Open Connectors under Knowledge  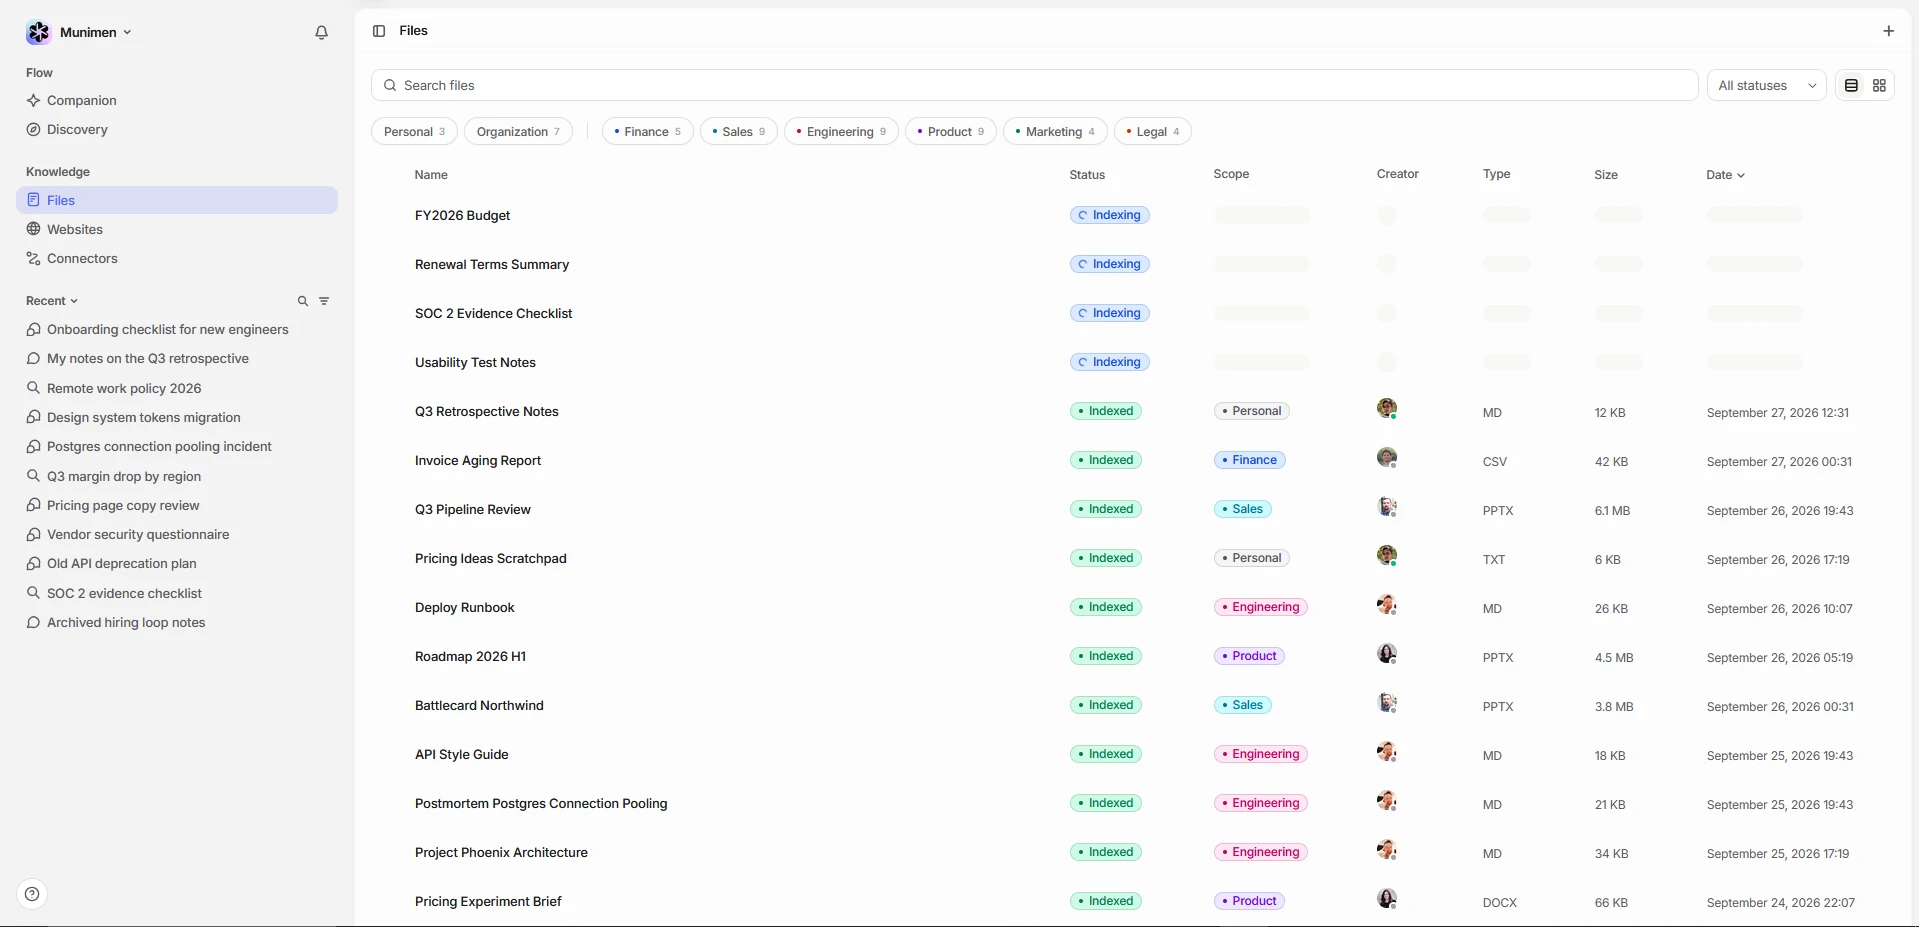tap(177, 259)
